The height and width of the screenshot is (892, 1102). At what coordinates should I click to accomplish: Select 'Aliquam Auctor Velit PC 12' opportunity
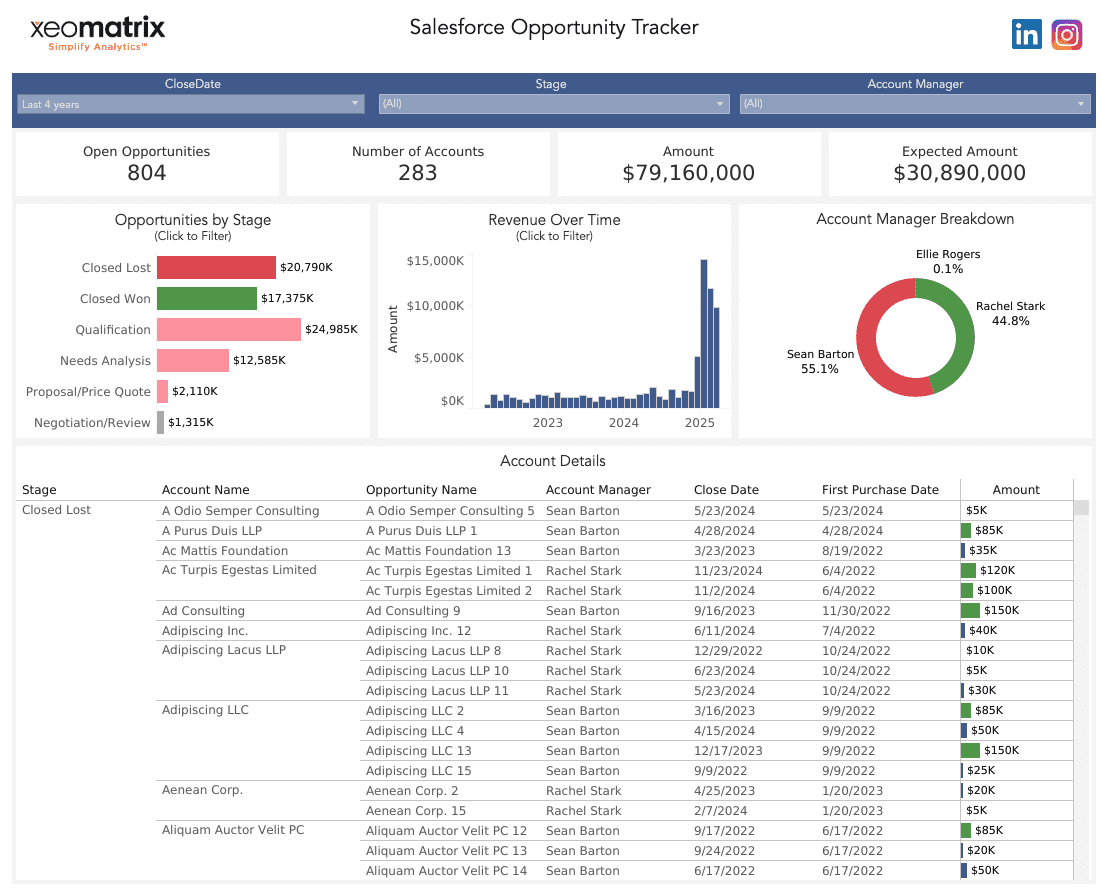tap(446, 831)
